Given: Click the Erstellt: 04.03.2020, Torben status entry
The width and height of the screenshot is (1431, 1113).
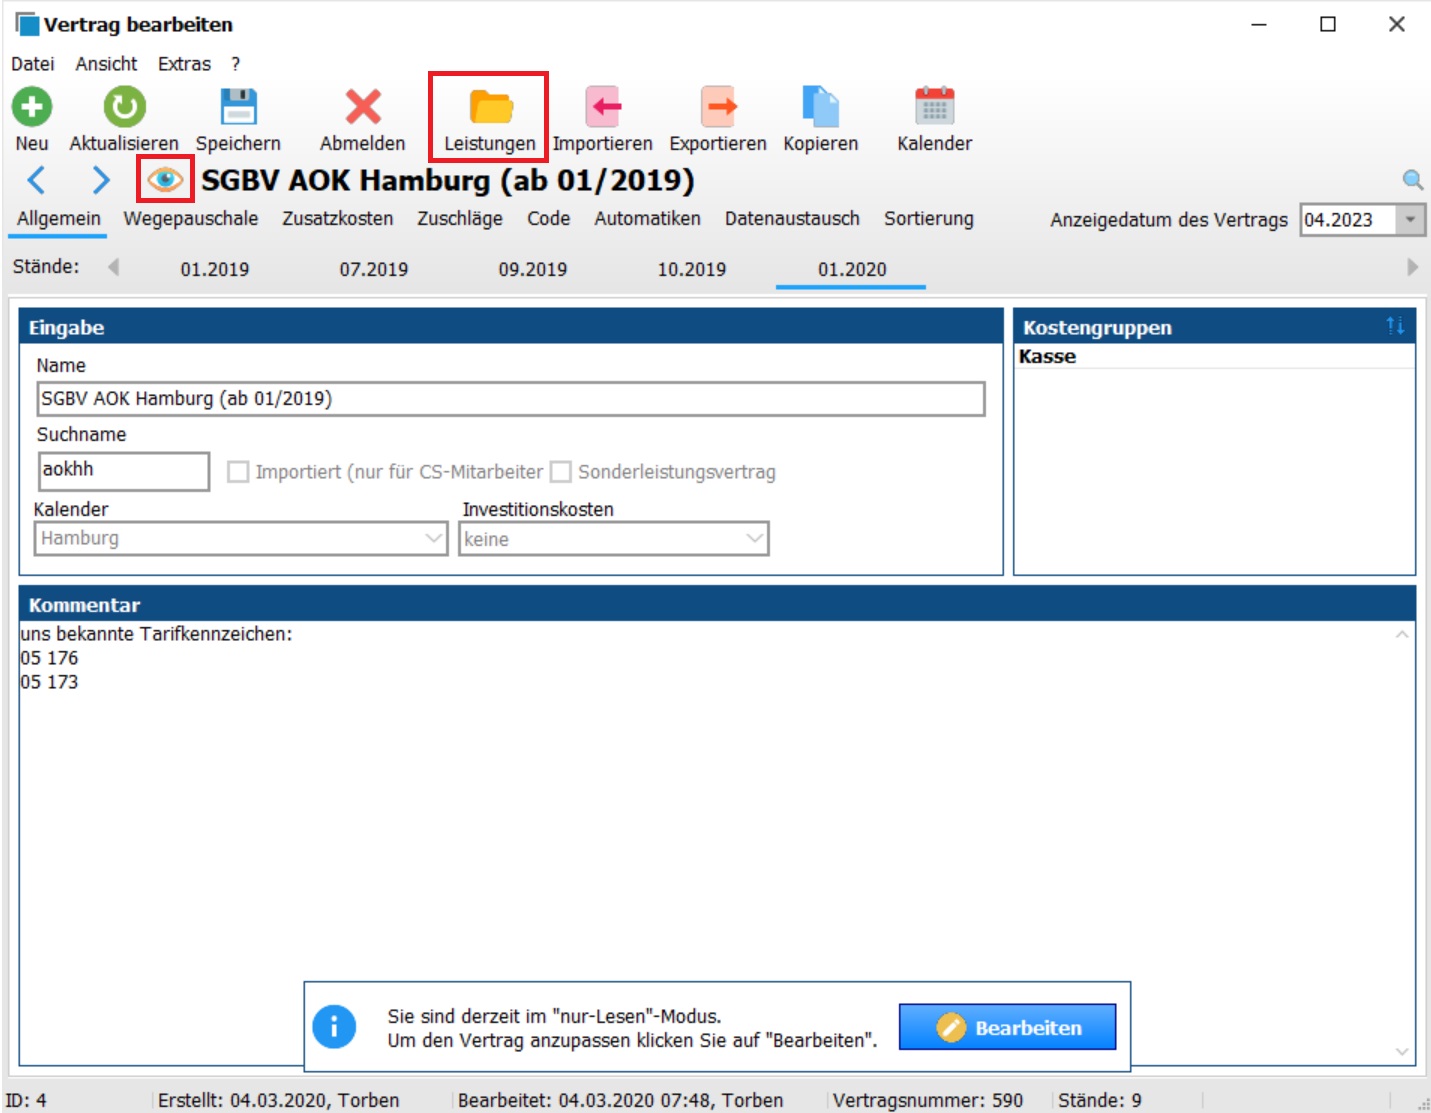Looking at the screenshot, I should [x=279, y=1100].
